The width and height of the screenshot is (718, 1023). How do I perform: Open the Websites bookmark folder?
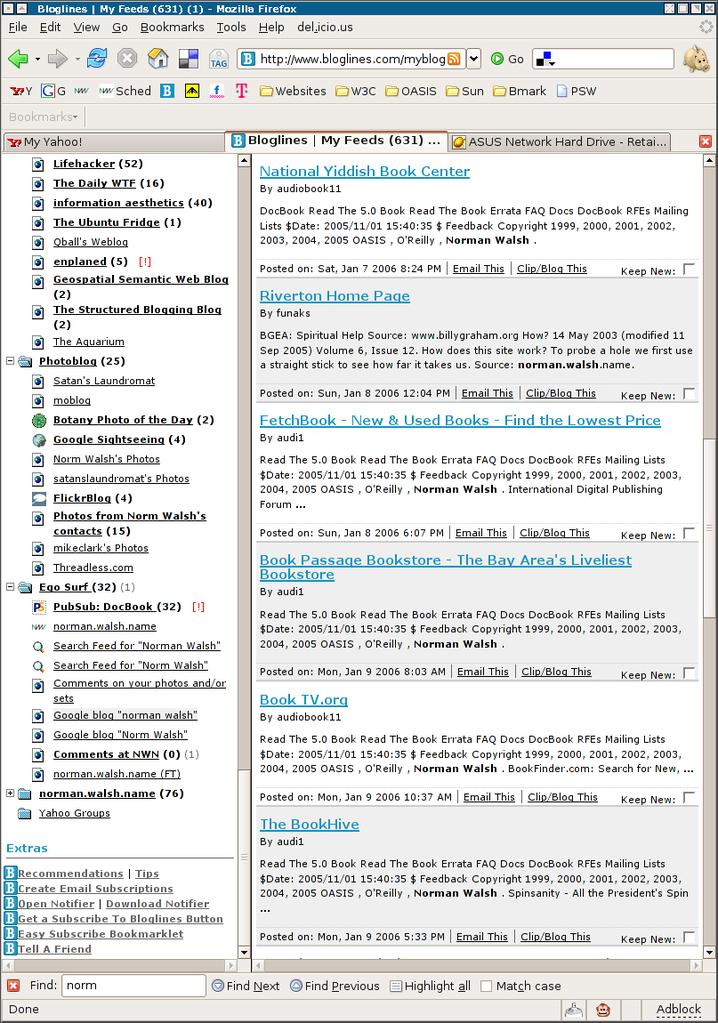click(x=293, y=91)
